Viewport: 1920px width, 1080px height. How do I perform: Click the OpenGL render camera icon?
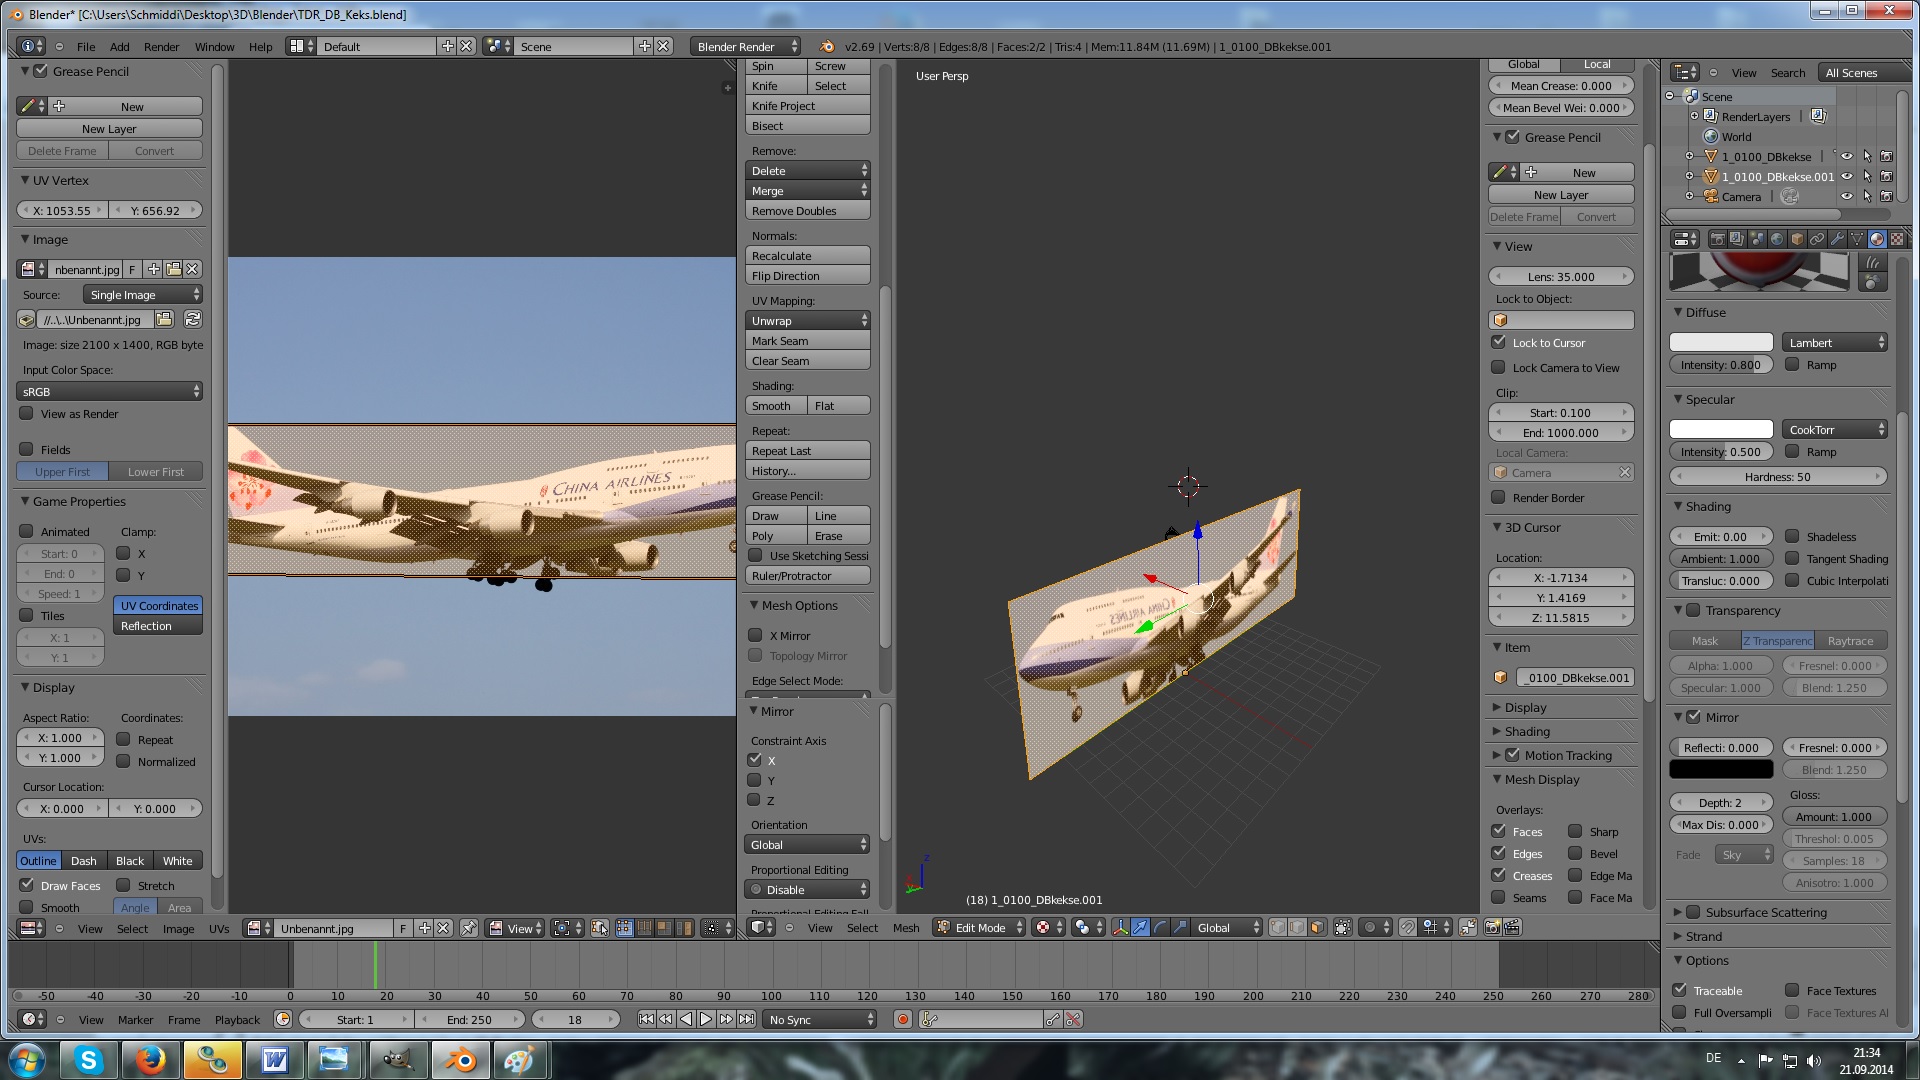[x=1492, y=928]
